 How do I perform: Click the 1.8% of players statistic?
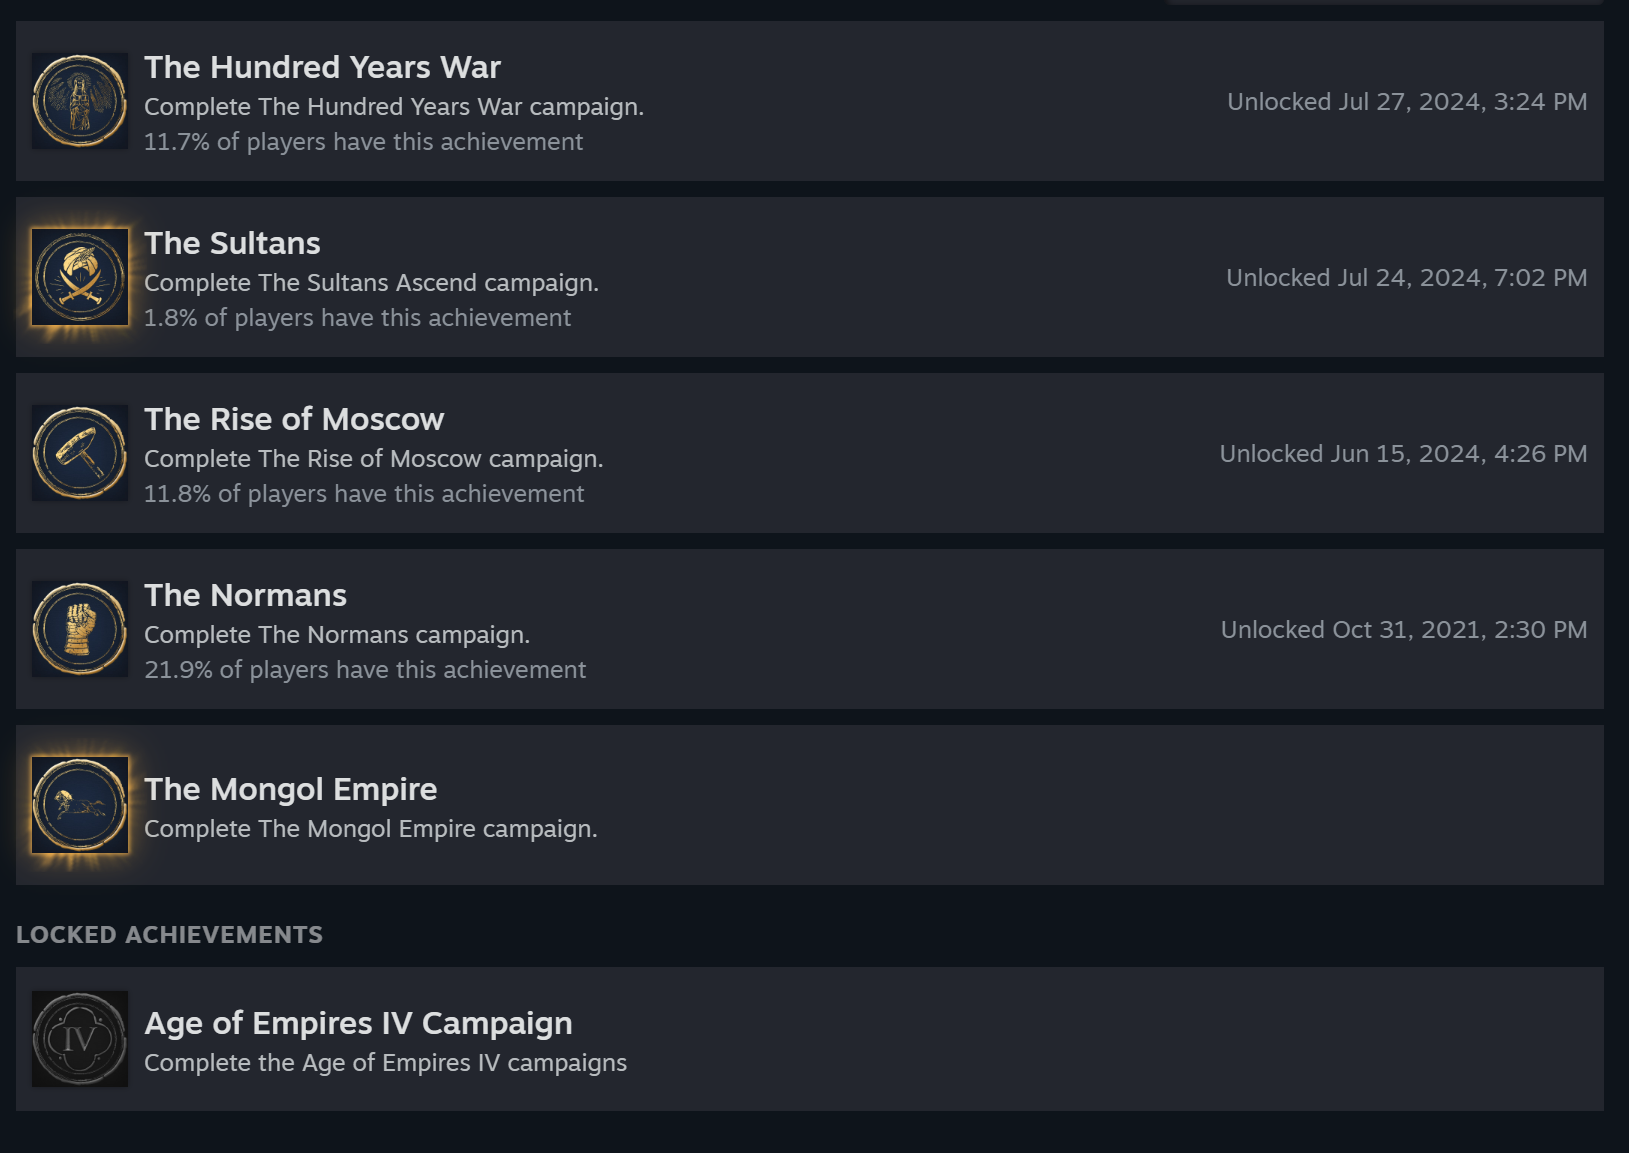[x=357, y=318]
